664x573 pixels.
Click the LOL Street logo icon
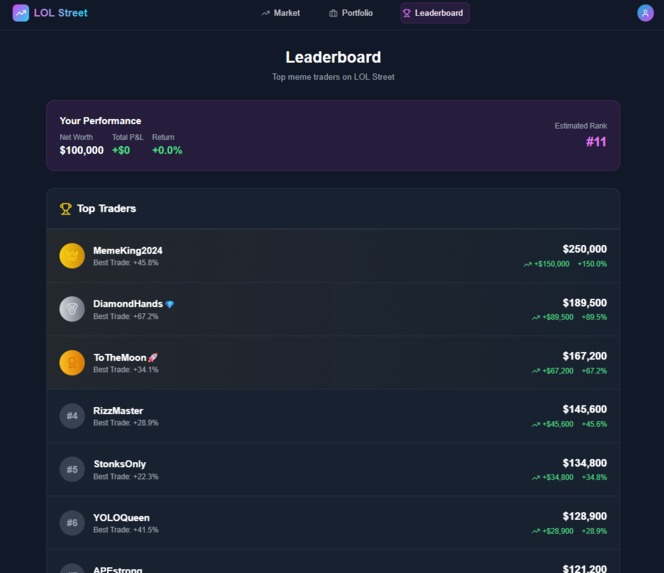tap(21, 13)
